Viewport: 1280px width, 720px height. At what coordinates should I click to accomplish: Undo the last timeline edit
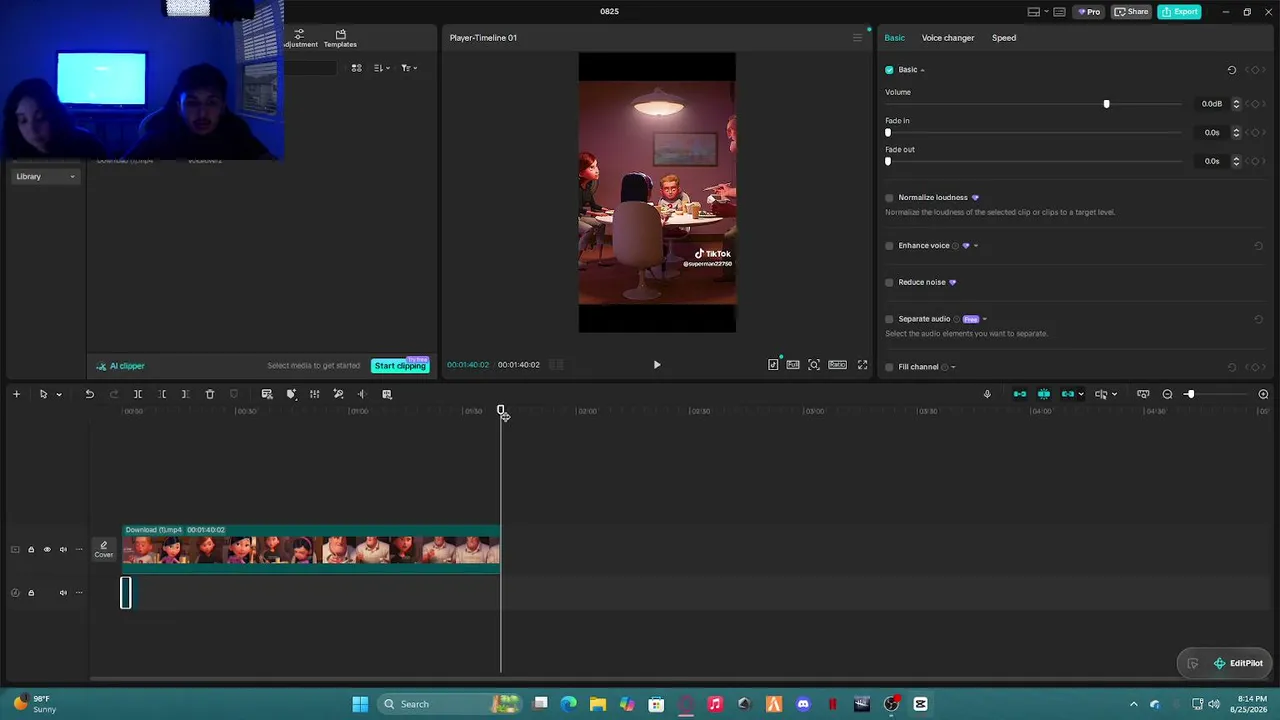point(89,394)
